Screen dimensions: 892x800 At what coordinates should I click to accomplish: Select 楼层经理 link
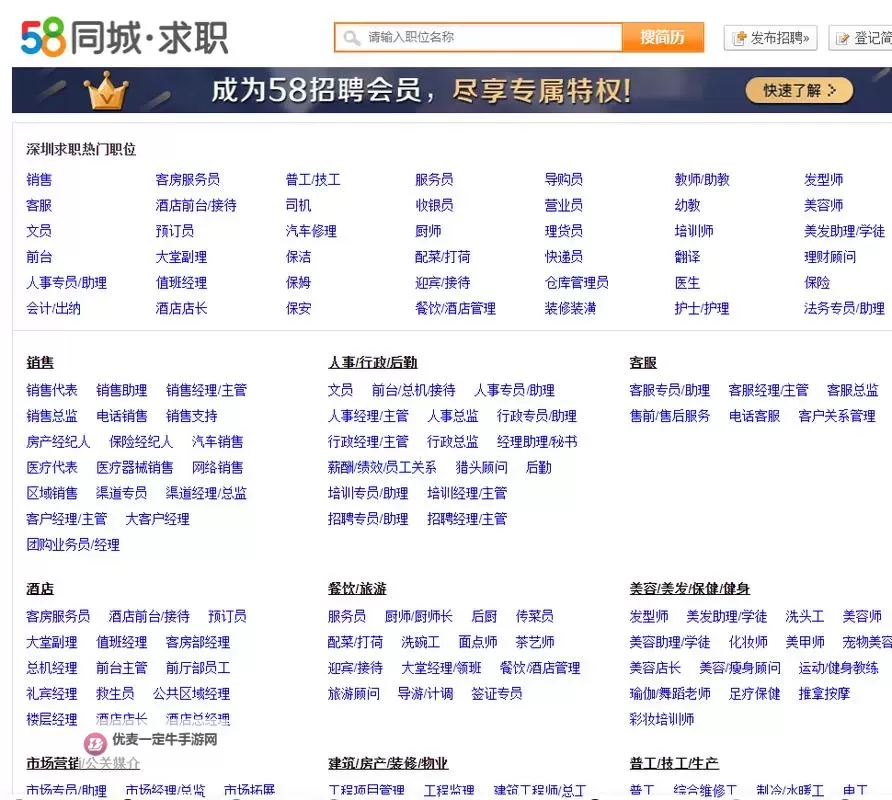pyautogui.click(x=52, y=720)
